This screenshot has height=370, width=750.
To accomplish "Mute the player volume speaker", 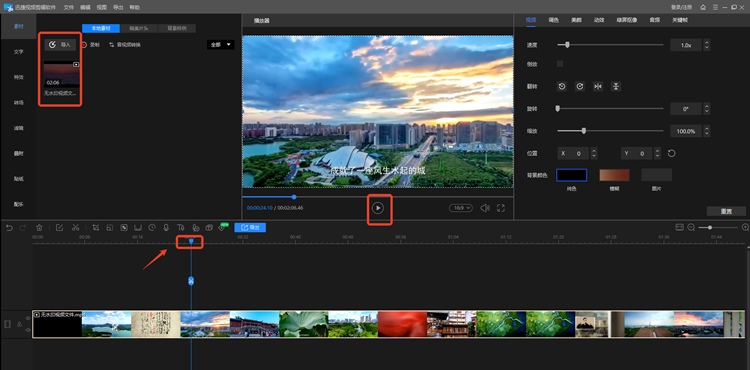I will coord(485,208).
